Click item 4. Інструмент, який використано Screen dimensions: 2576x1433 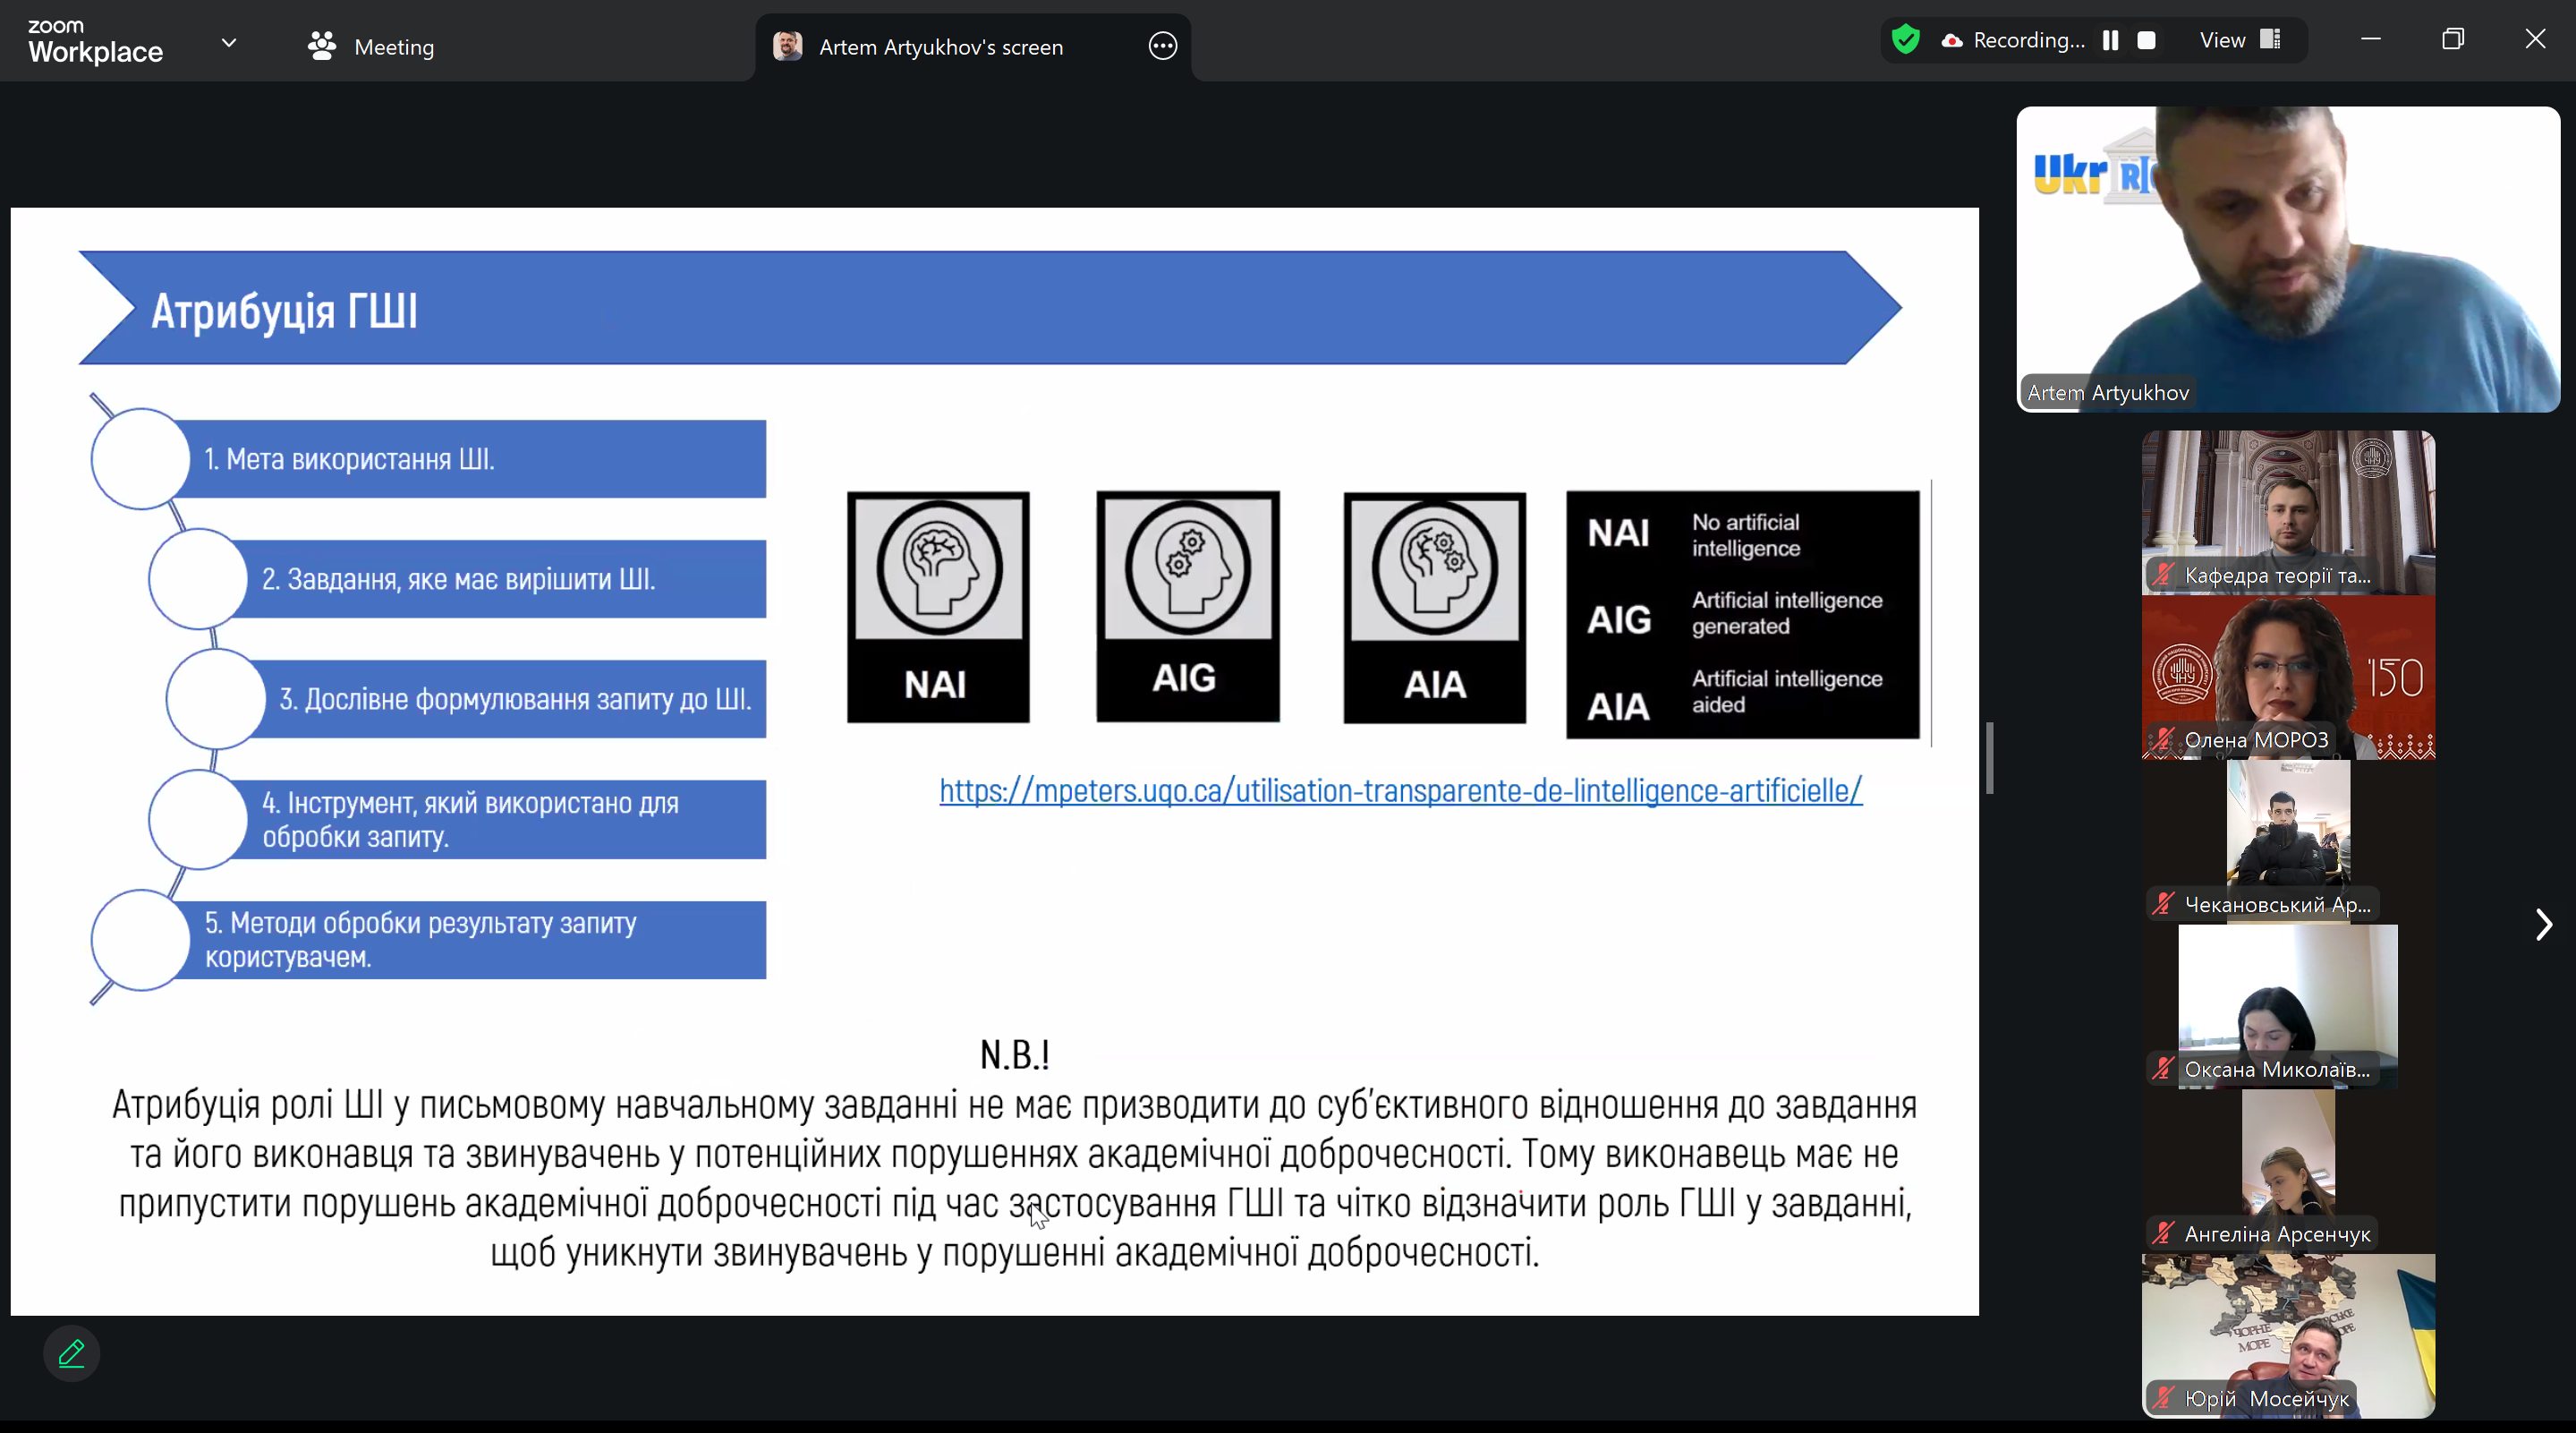click(x=500, y=819)
